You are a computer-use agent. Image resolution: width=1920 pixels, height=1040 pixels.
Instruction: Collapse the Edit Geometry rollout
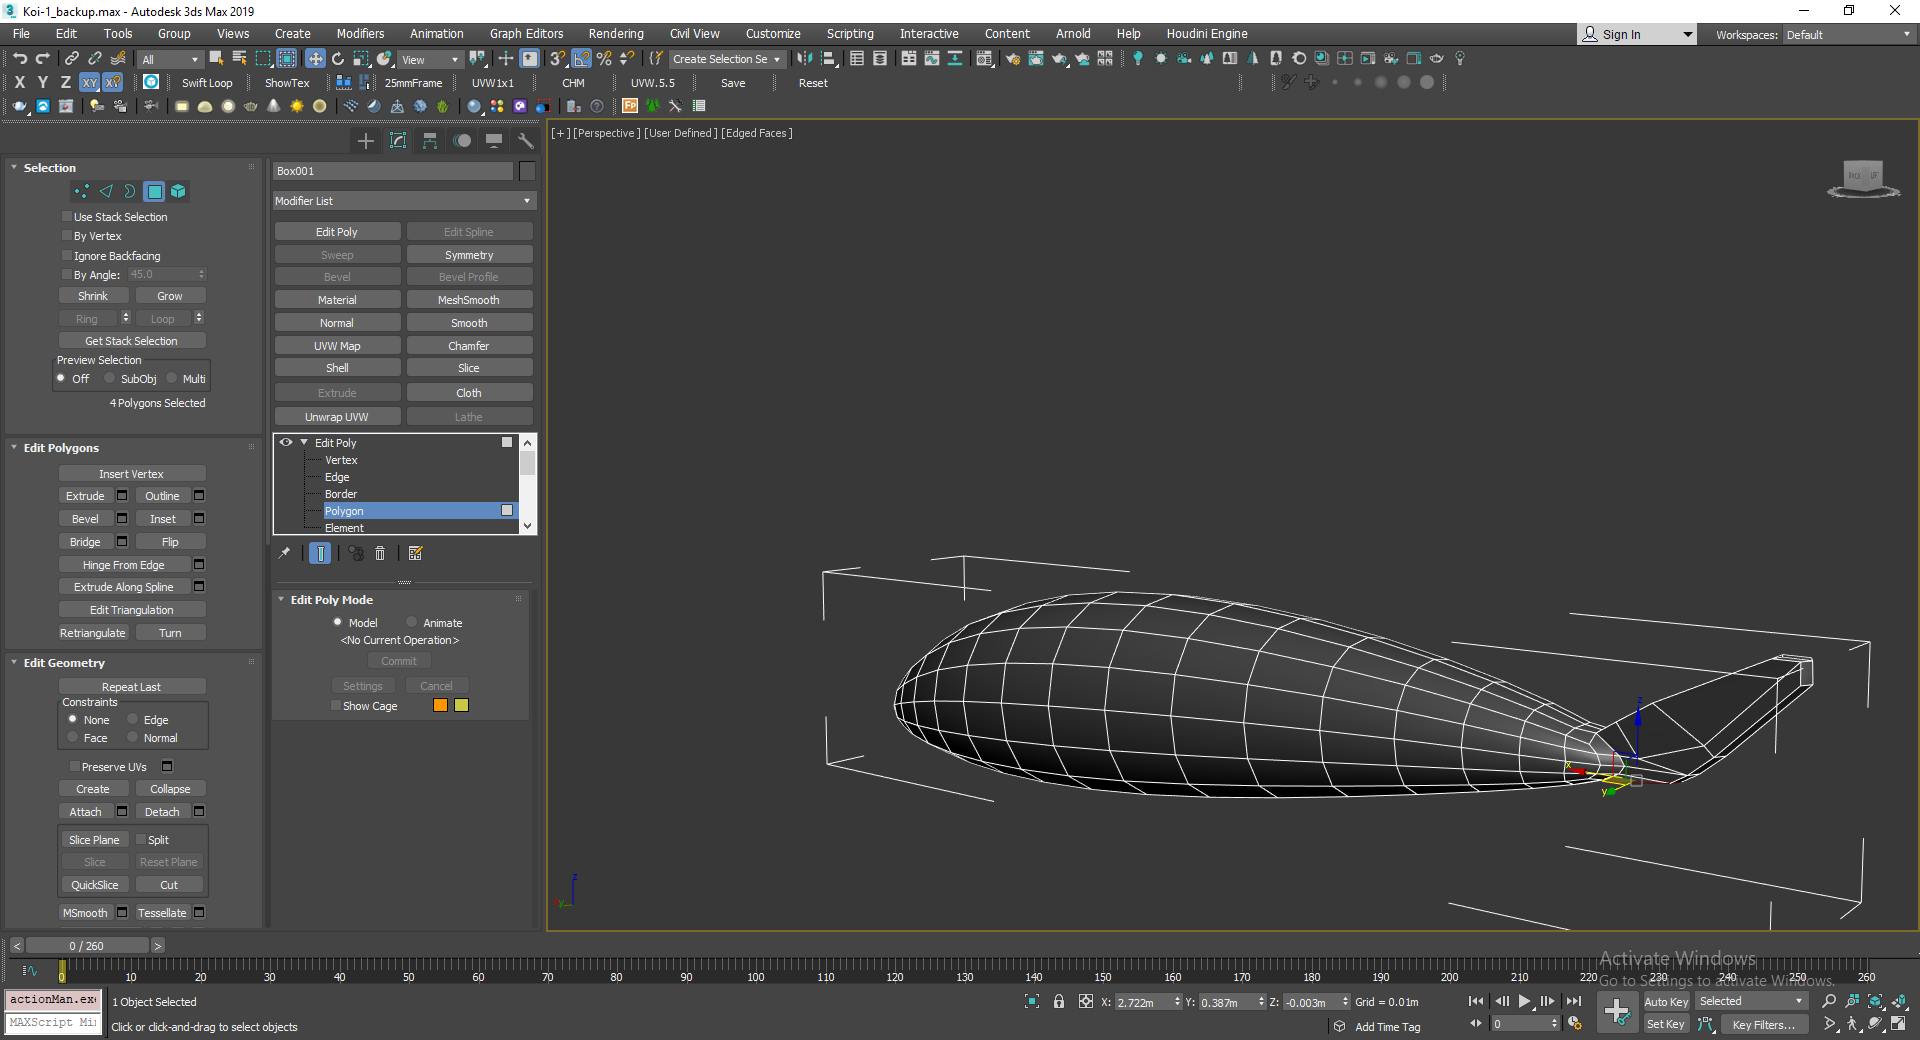click(14, 662)
